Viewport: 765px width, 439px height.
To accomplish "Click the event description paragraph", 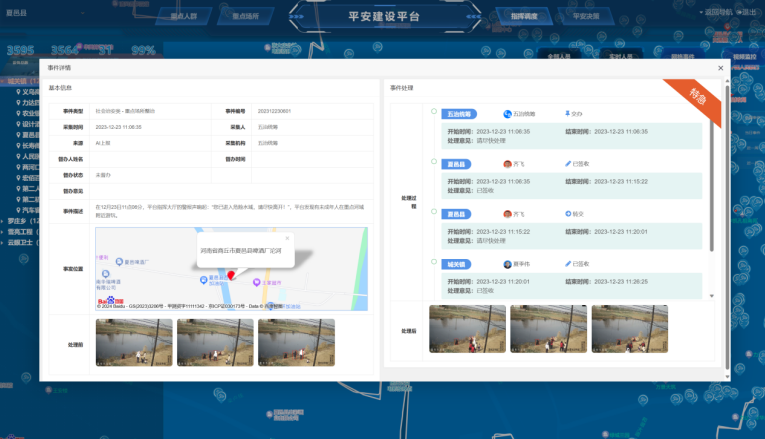I will coord(230,211).
